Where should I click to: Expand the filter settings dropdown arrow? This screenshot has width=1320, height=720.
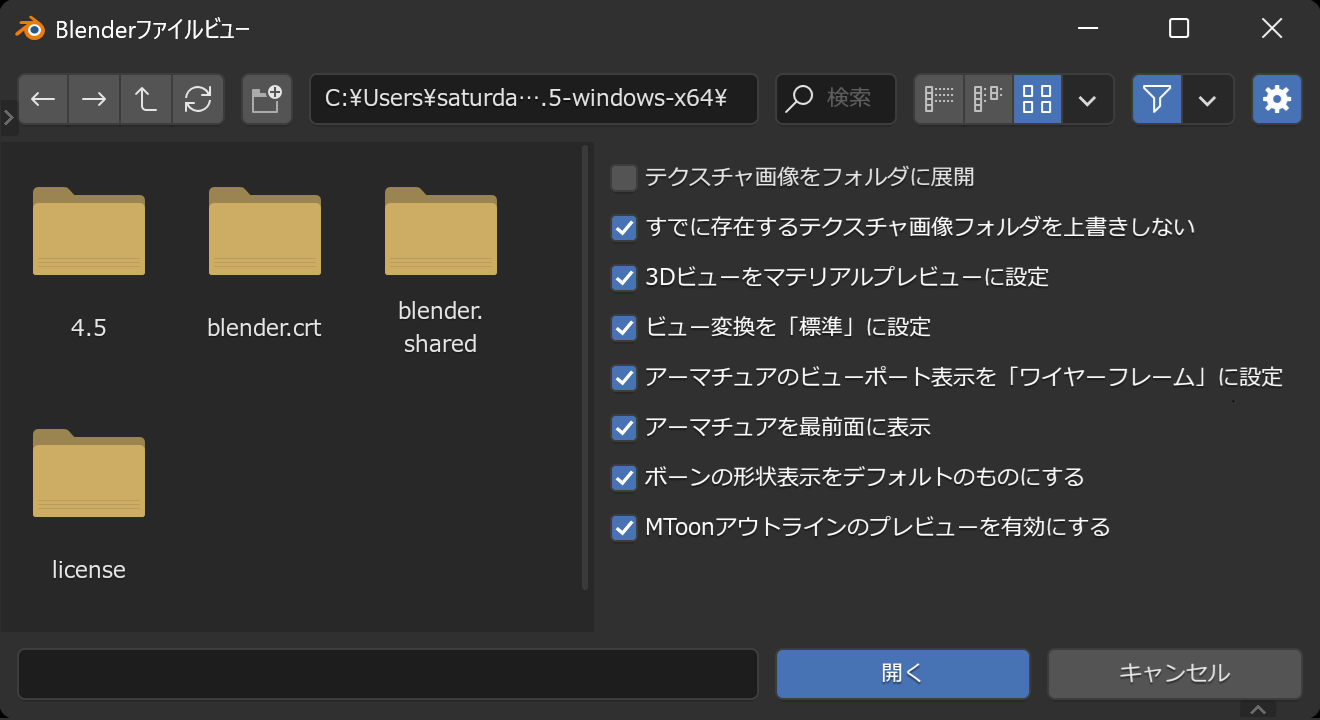click(x=1208, y=99)
